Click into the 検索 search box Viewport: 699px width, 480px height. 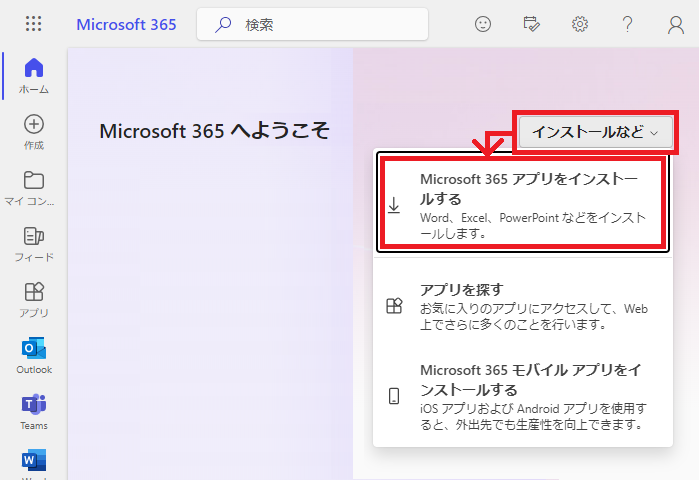pos(312,25)
